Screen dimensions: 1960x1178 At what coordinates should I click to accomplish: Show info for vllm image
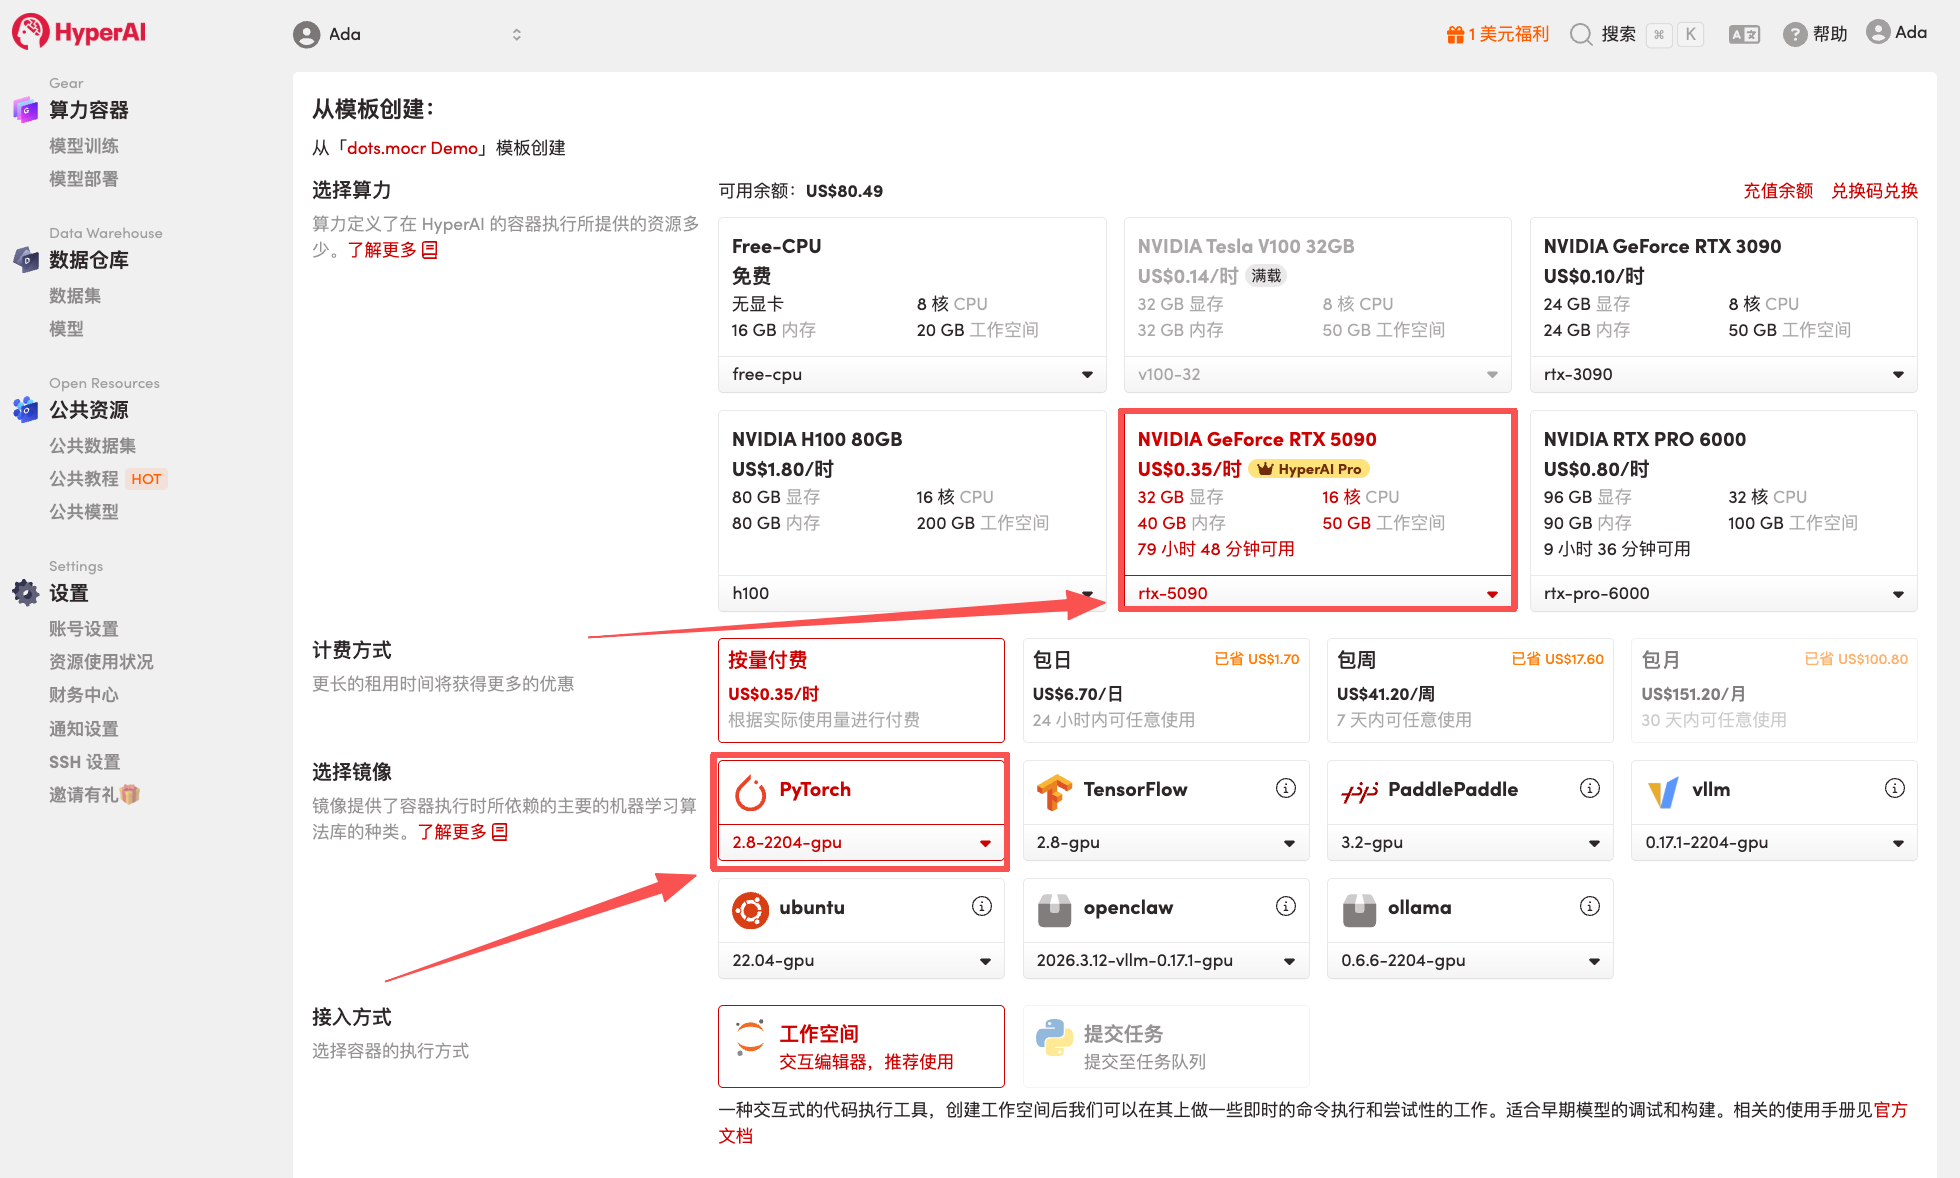coord(1894,789)
